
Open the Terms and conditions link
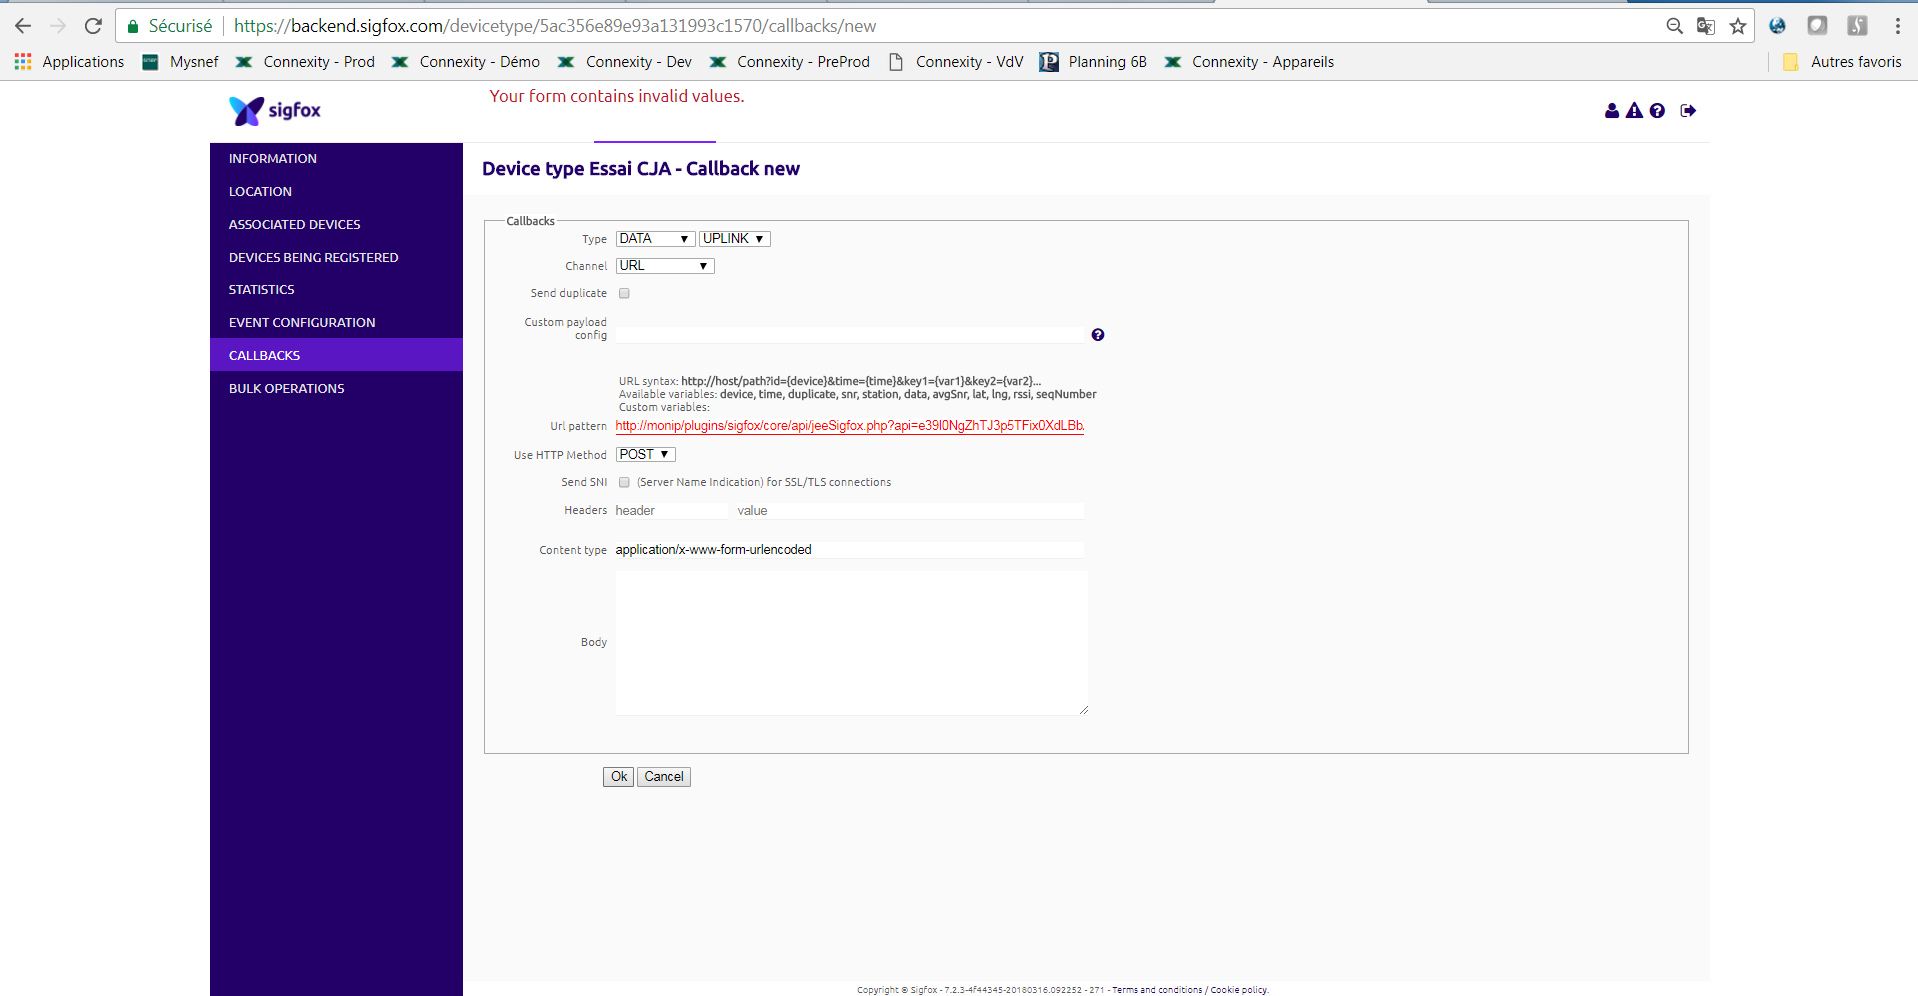tap(1157, 990)
